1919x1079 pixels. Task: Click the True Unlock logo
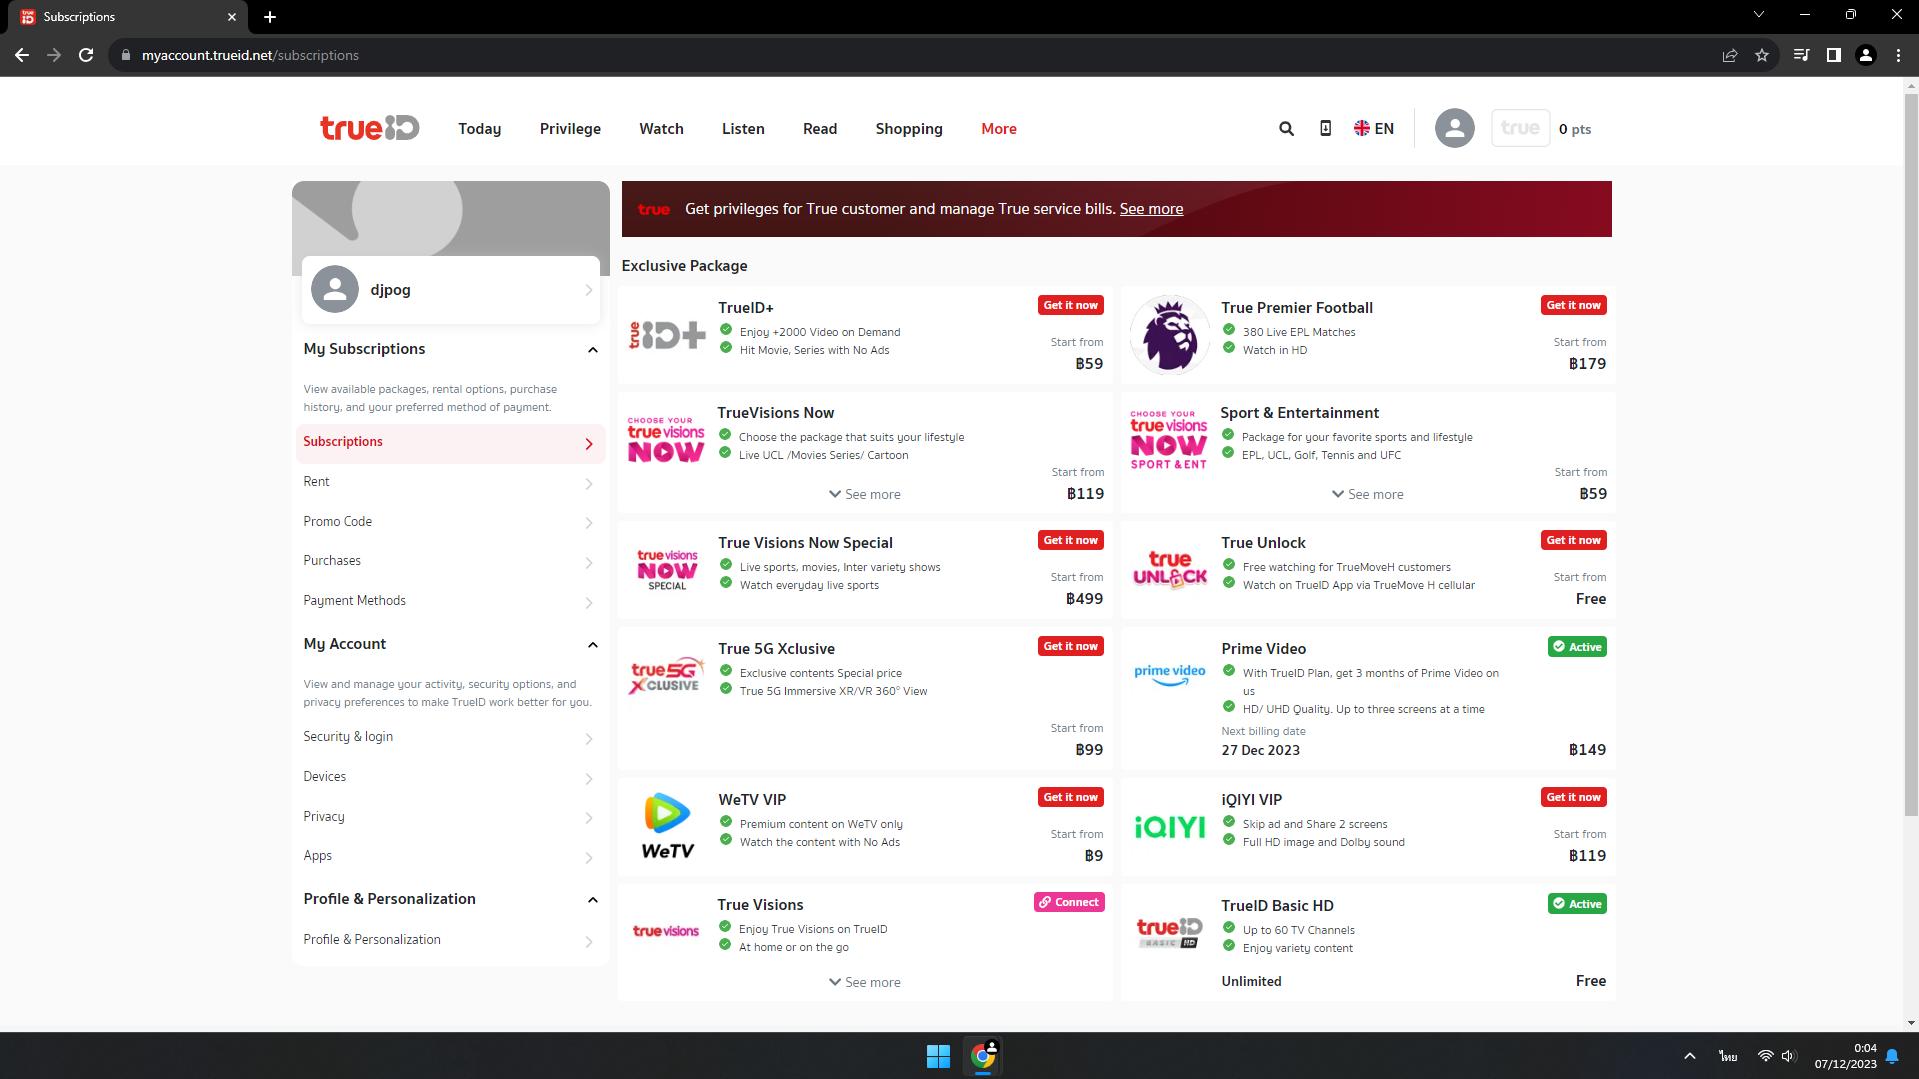[1169, 570]
